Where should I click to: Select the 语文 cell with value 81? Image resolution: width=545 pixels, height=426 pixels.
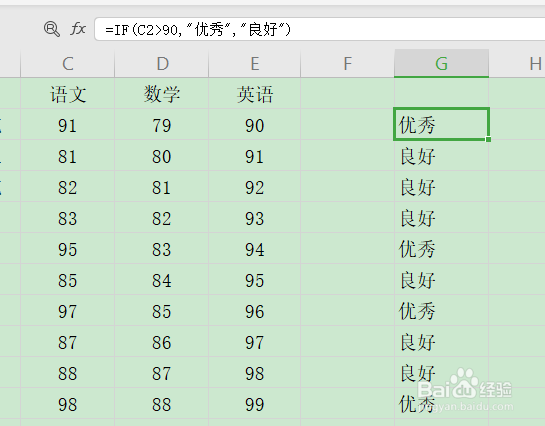[x=67, y=155]
